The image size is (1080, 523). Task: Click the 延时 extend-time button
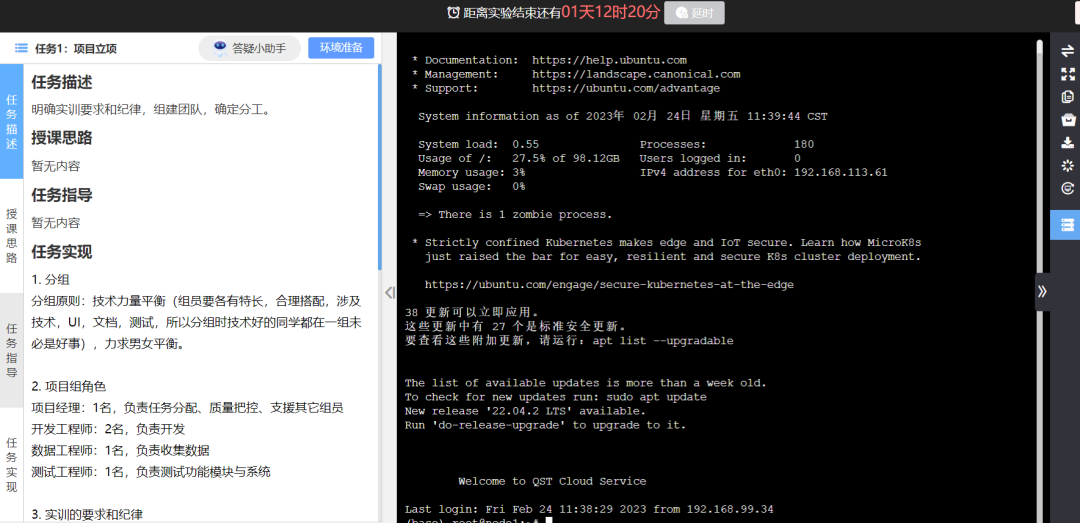tap(694, 12)
